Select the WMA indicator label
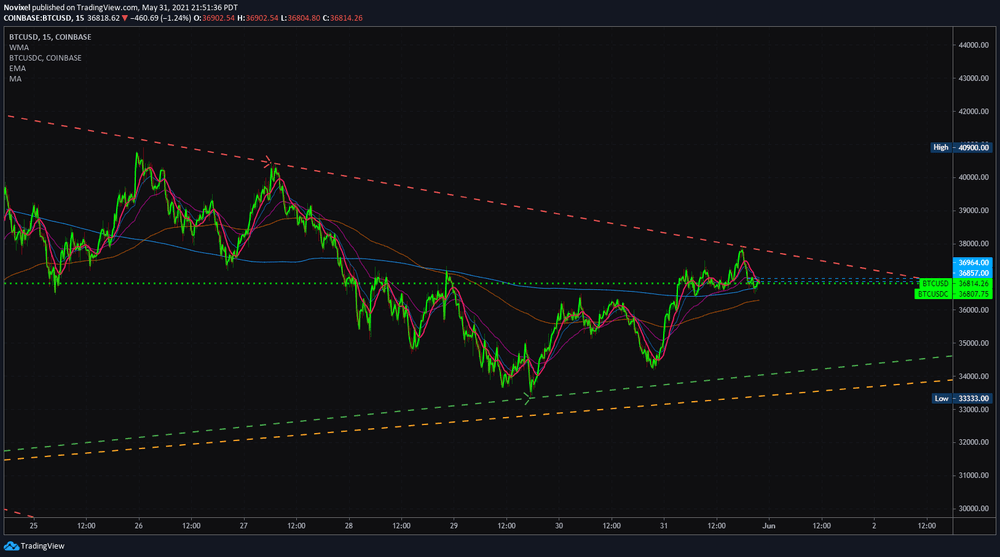This screenshot has height=557, width=1000. (18, 47)
